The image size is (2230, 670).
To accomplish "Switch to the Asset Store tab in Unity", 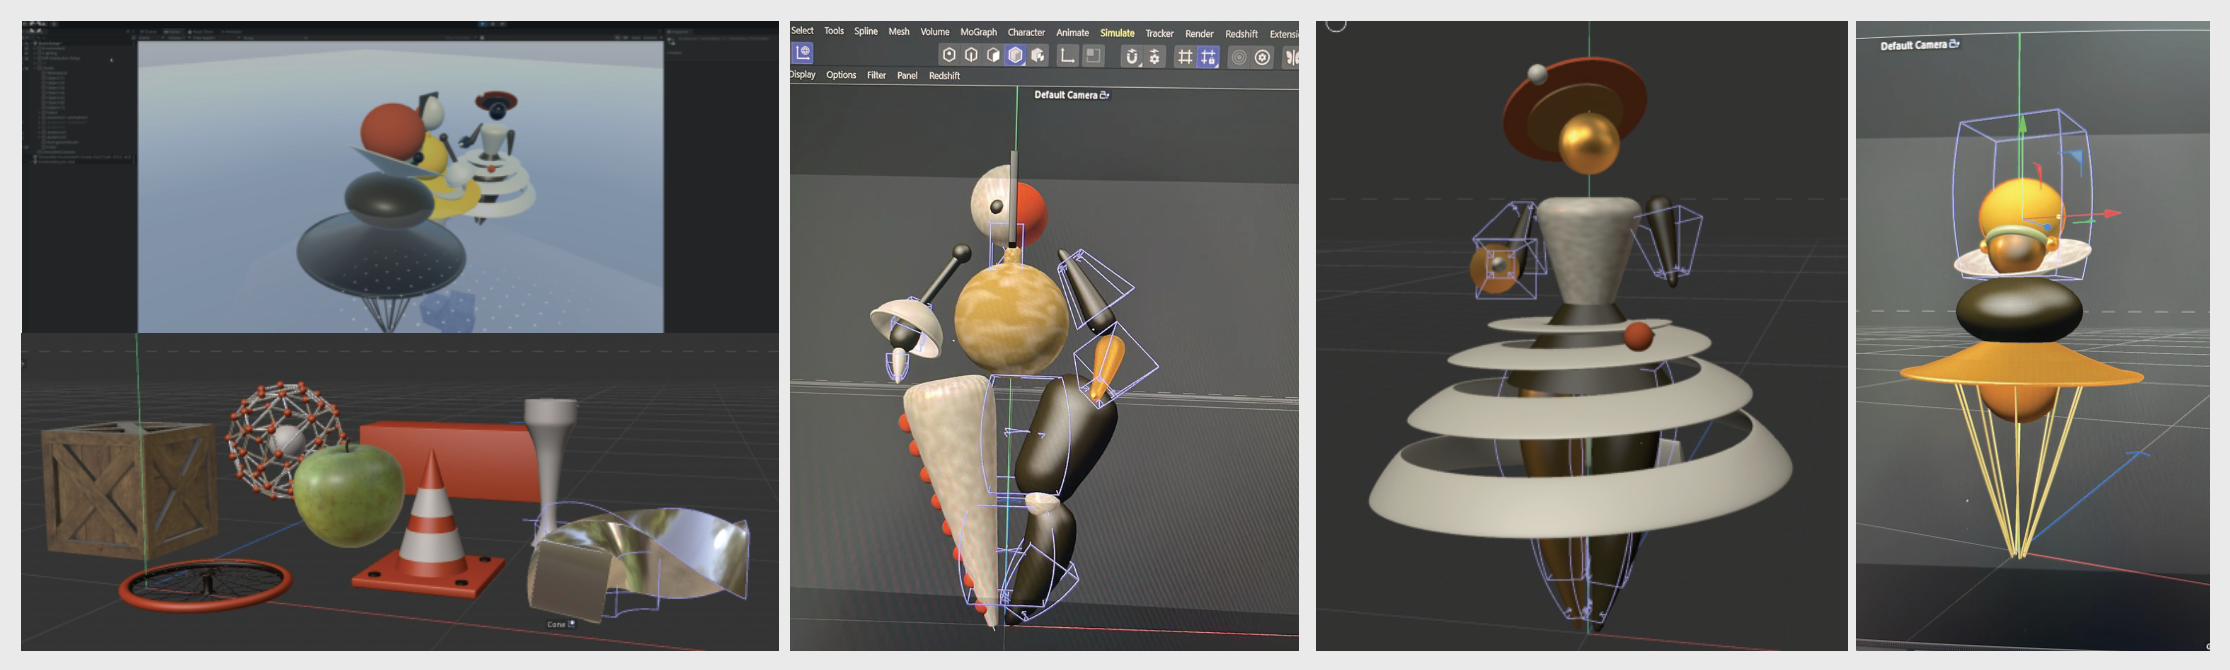I will 201,32.
